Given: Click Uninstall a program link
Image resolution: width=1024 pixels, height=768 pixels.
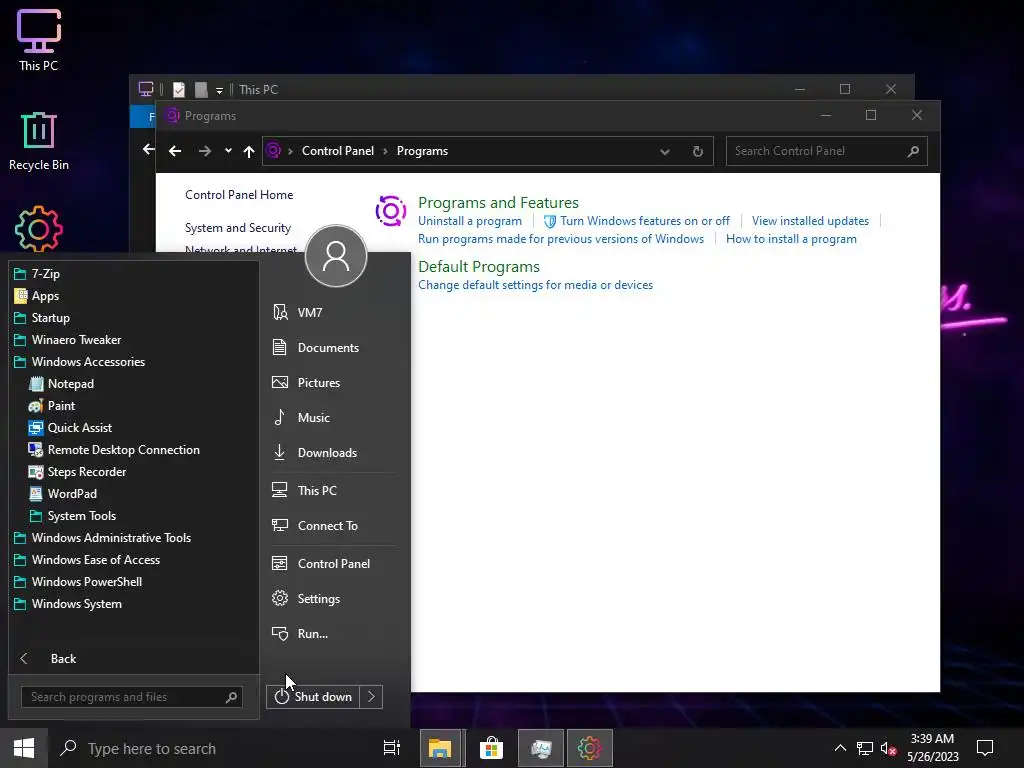Looking at the screenshot, I should [470, 221].
